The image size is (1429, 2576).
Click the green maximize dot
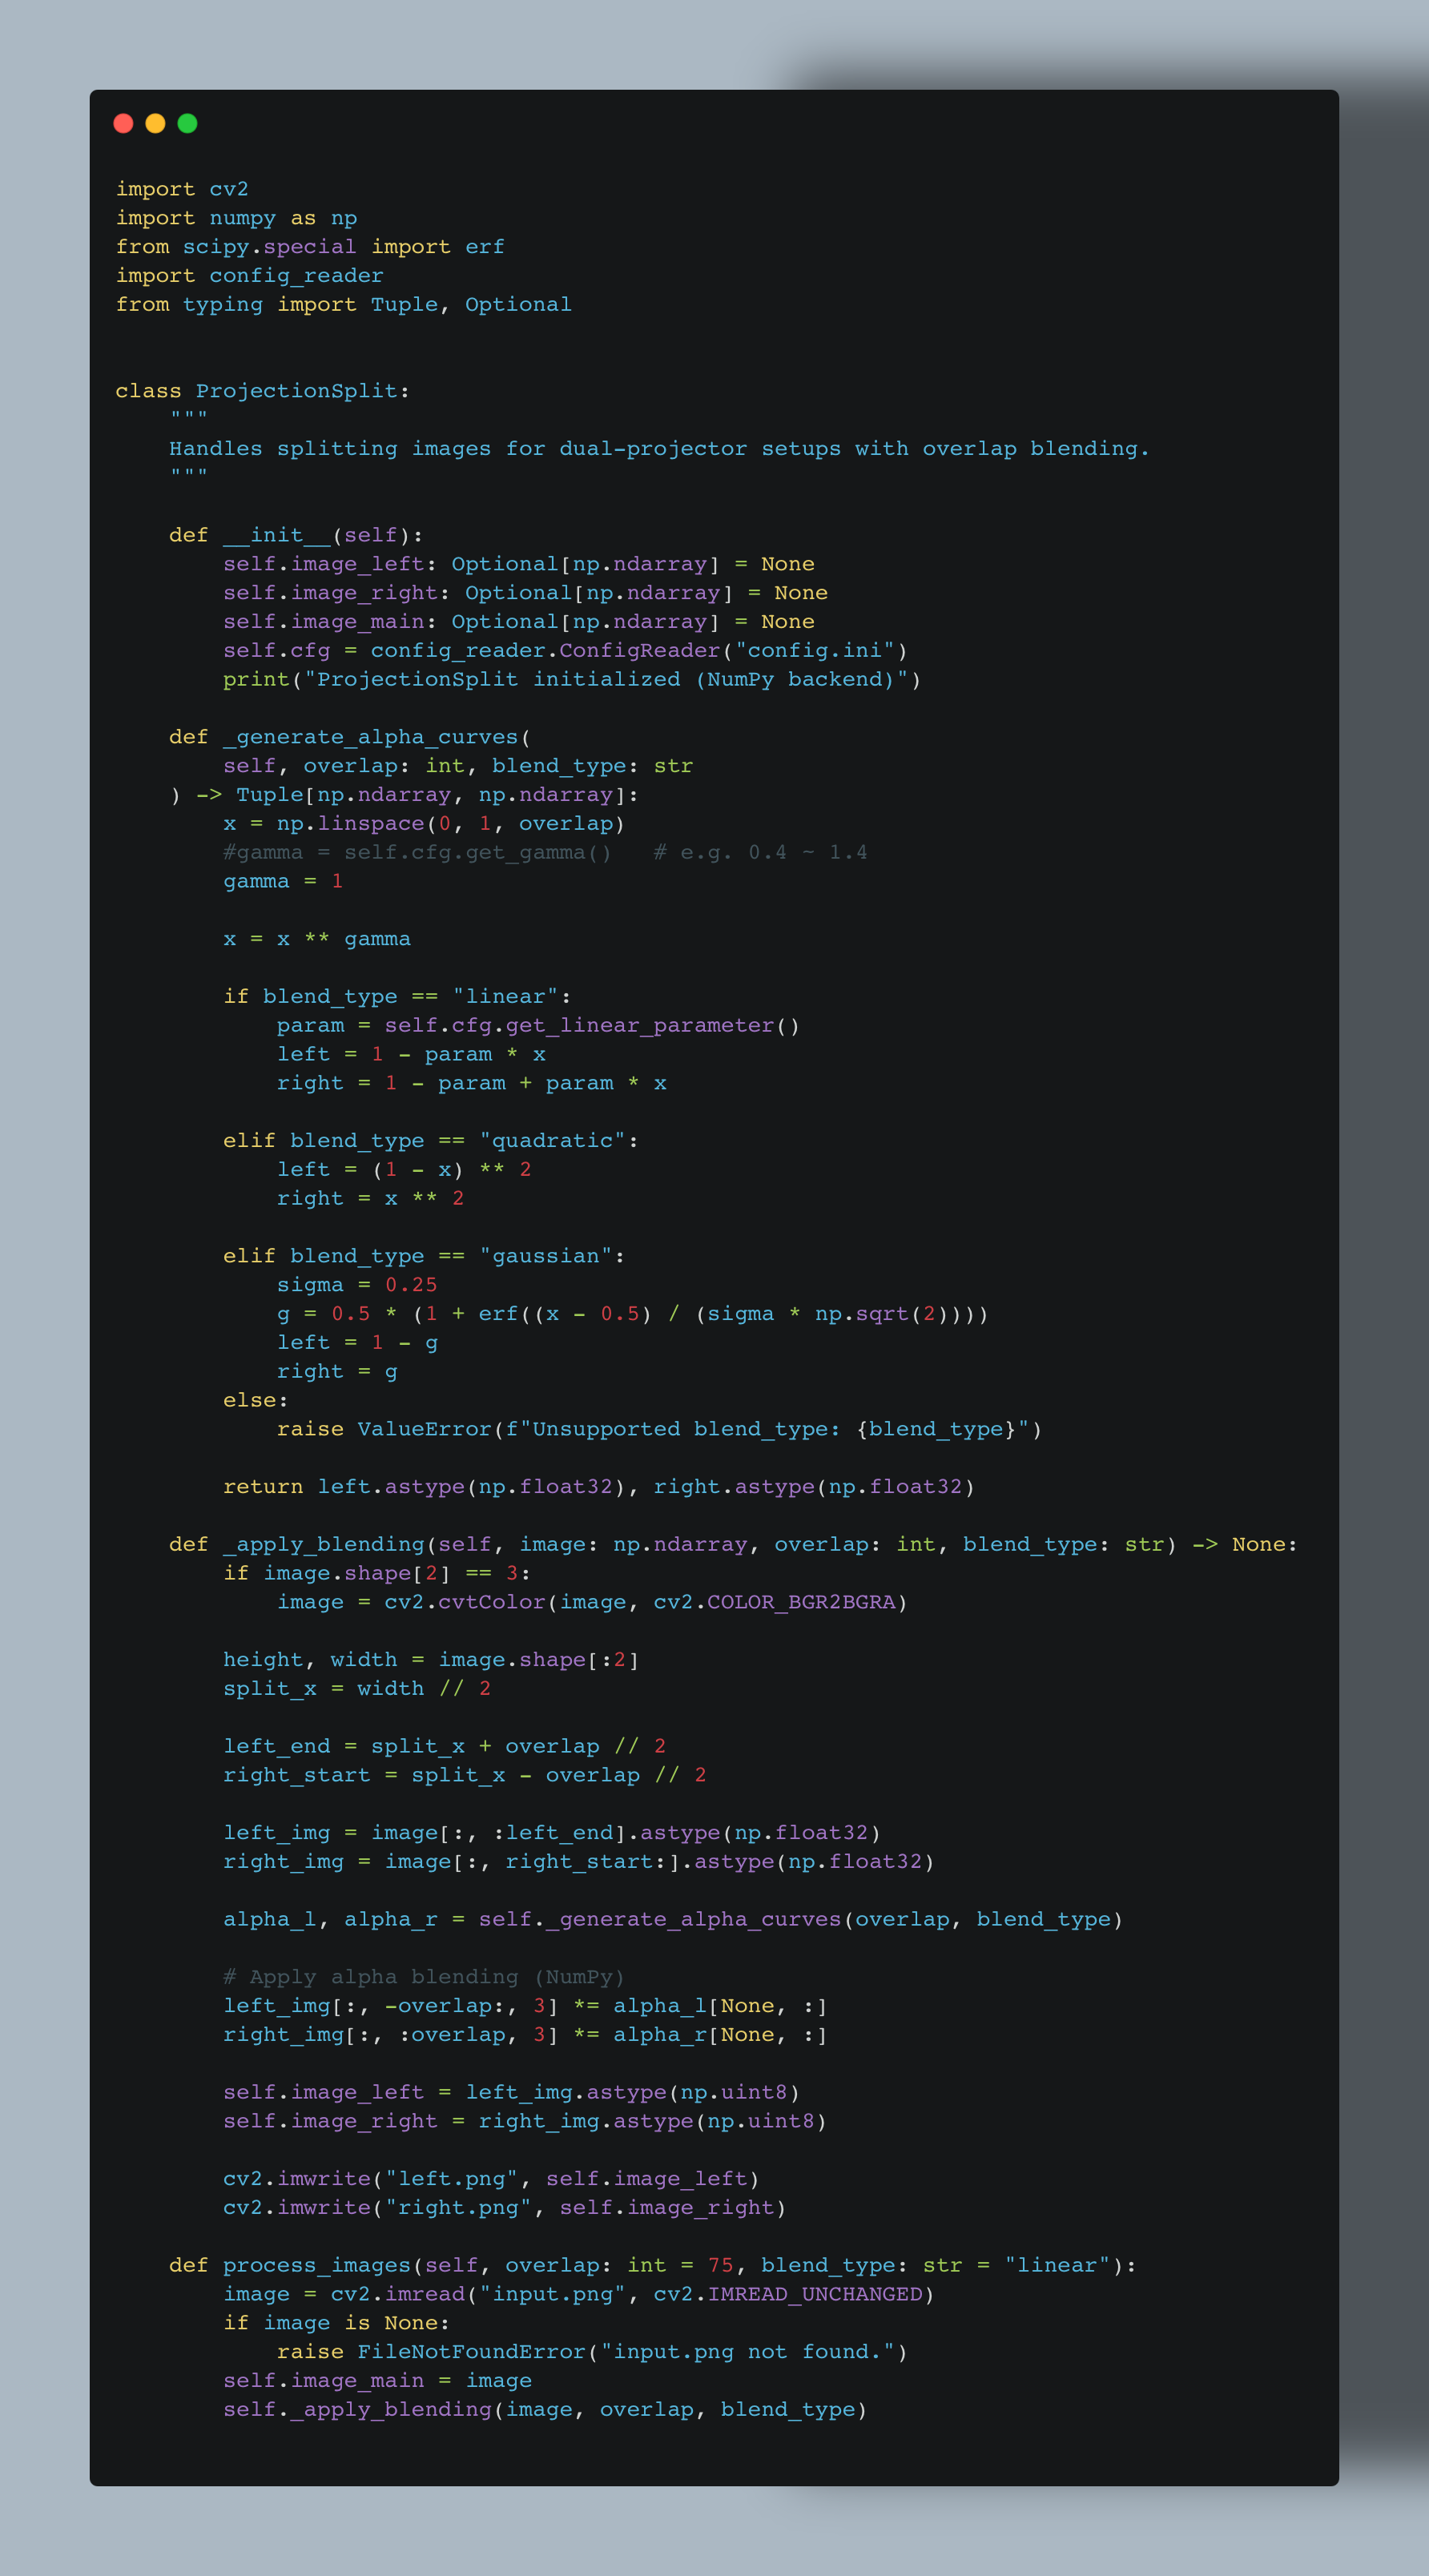tap(187, 123)
